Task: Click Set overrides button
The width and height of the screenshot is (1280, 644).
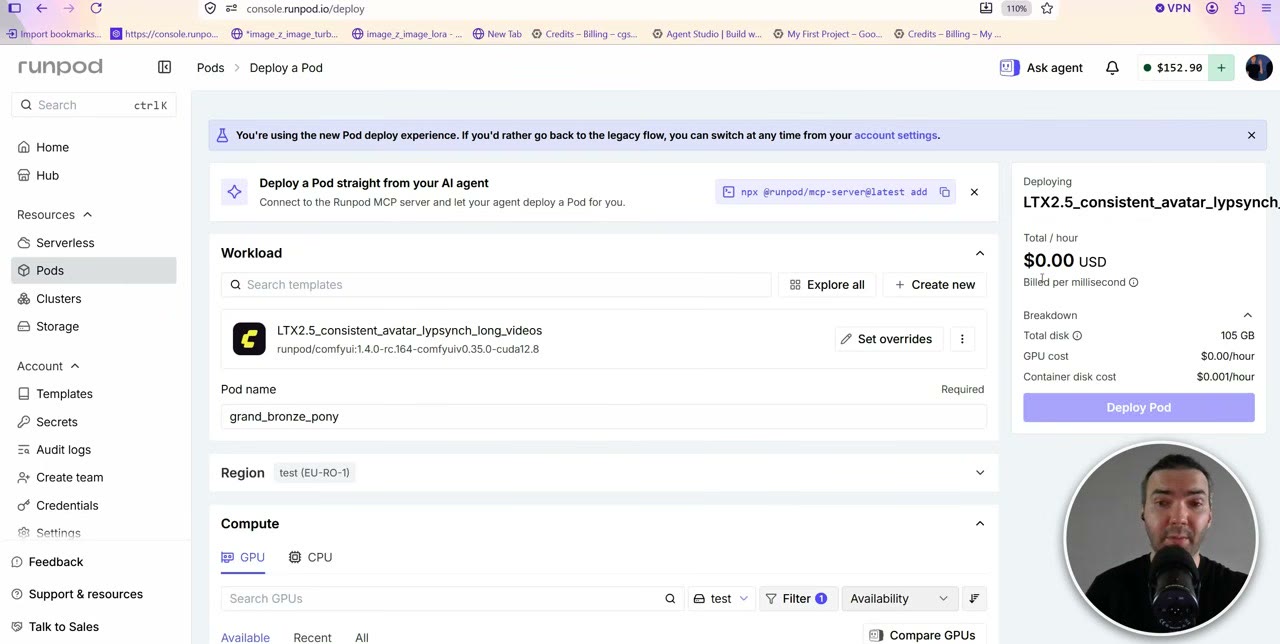Action: (x=886, y=339)
